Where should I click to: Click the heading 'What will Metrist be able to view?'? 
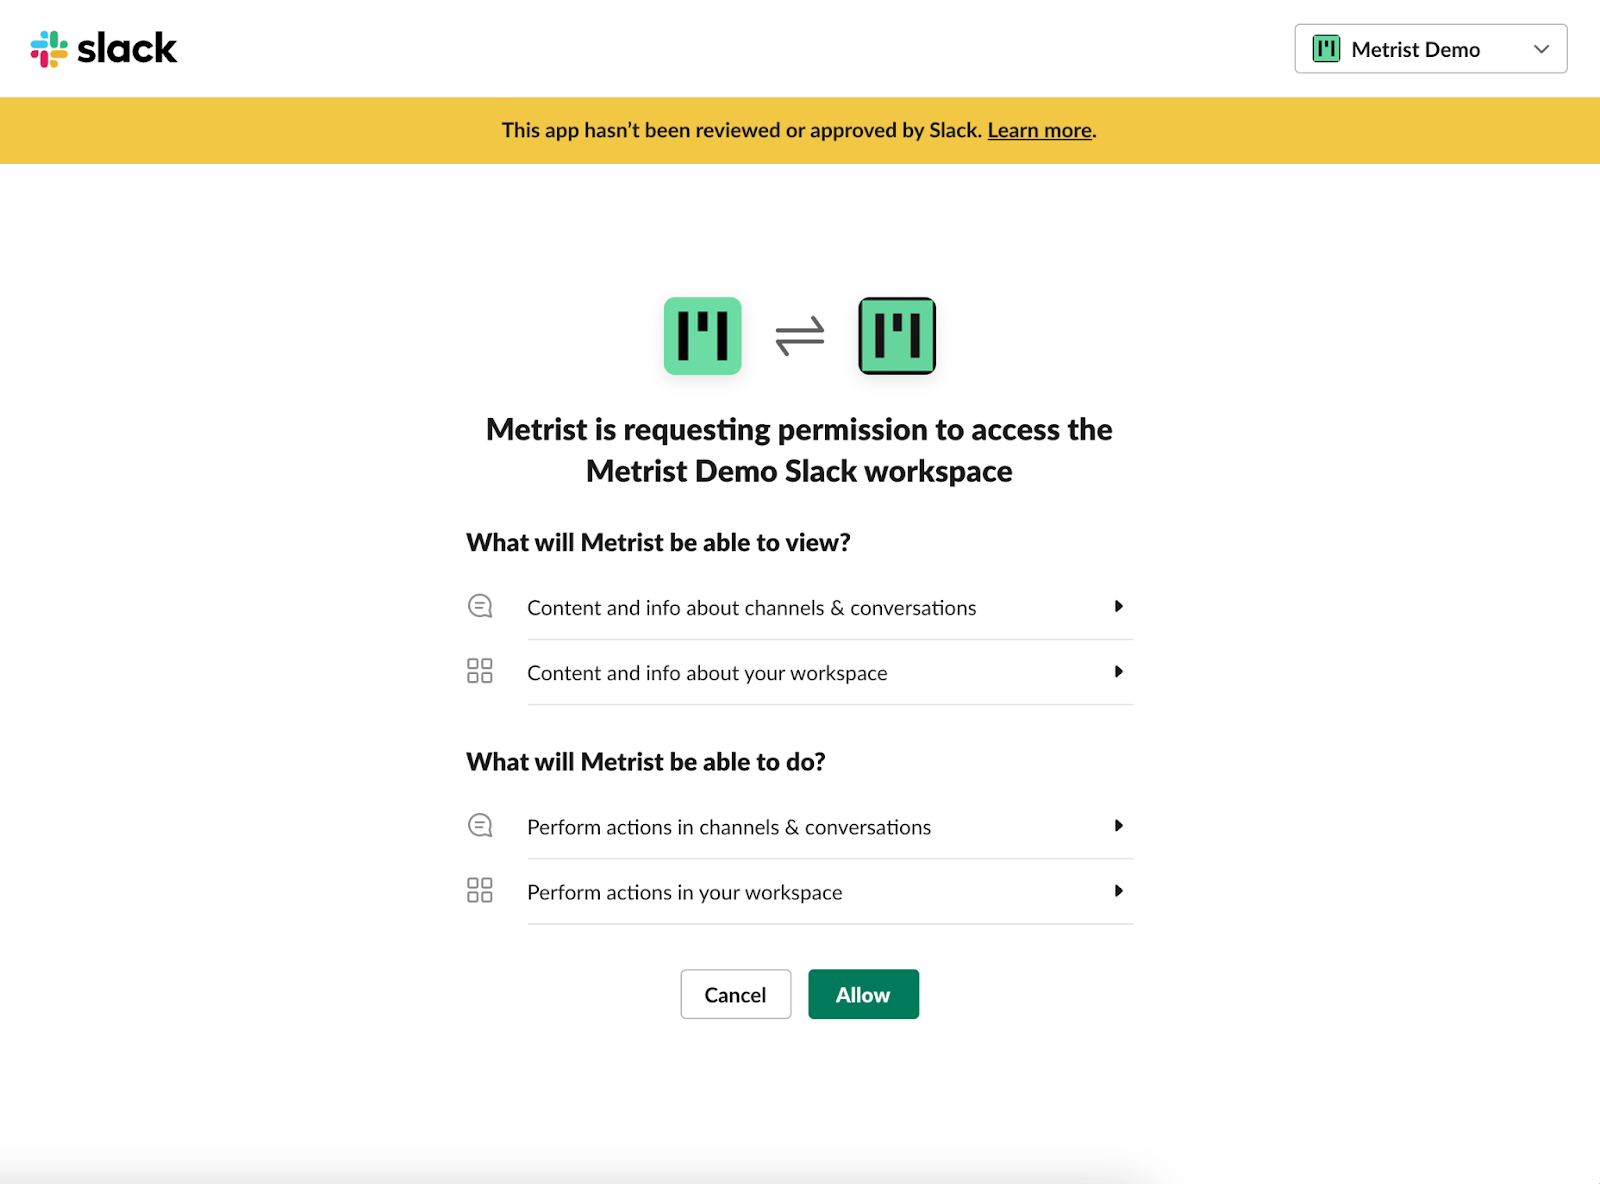pyautogui.click(x=658, y=542)
